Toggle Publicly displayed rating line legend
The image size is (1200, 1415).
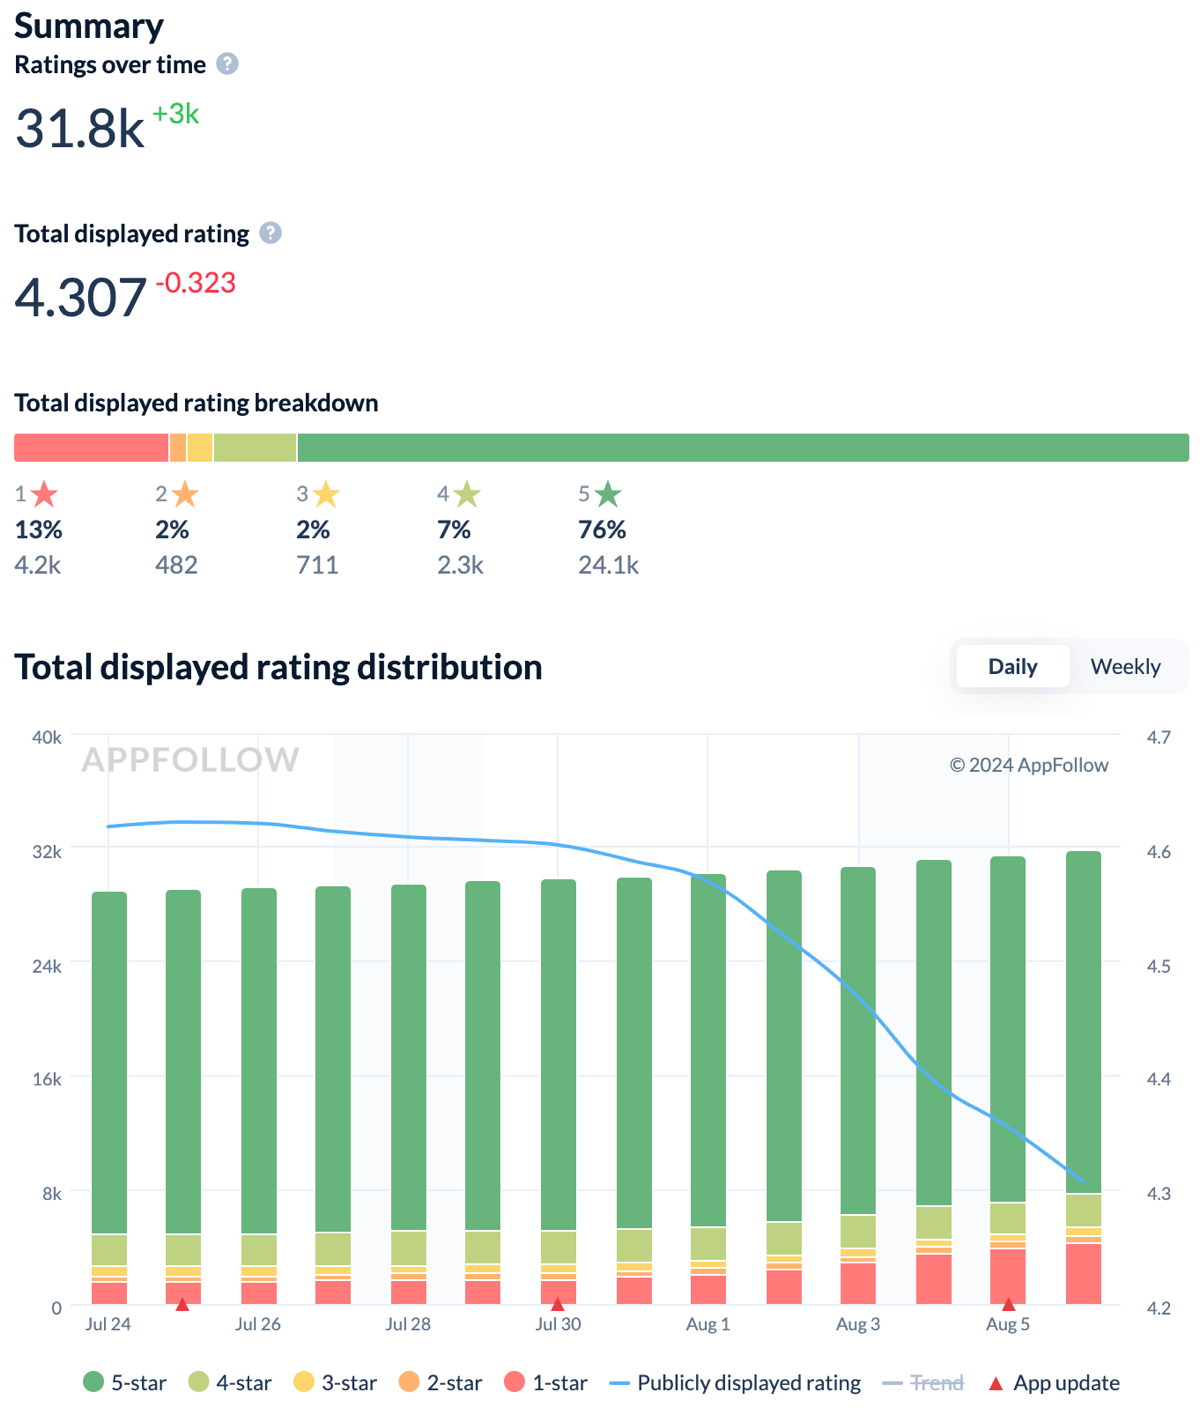point(735,1383)
